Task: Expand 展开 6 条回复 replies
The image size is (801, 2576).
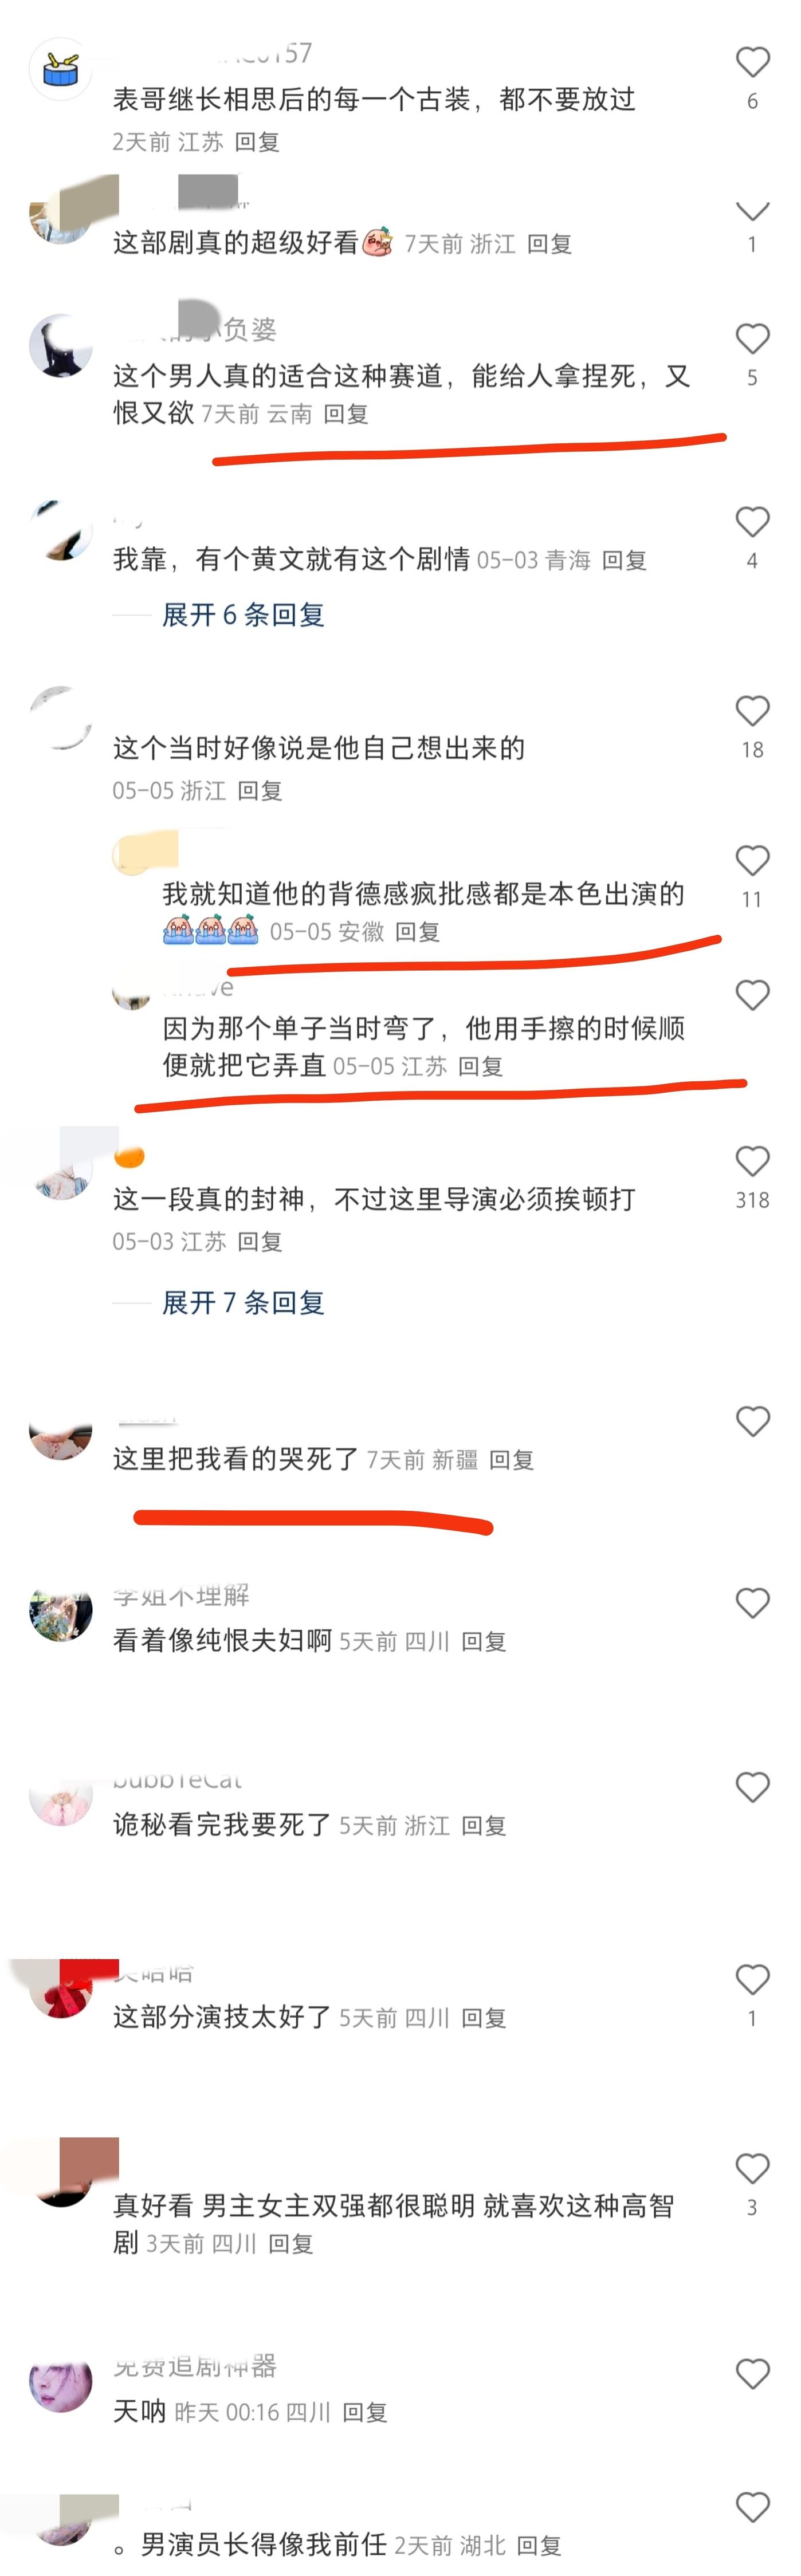Action: pyautogui.click(x=243, y=615)
